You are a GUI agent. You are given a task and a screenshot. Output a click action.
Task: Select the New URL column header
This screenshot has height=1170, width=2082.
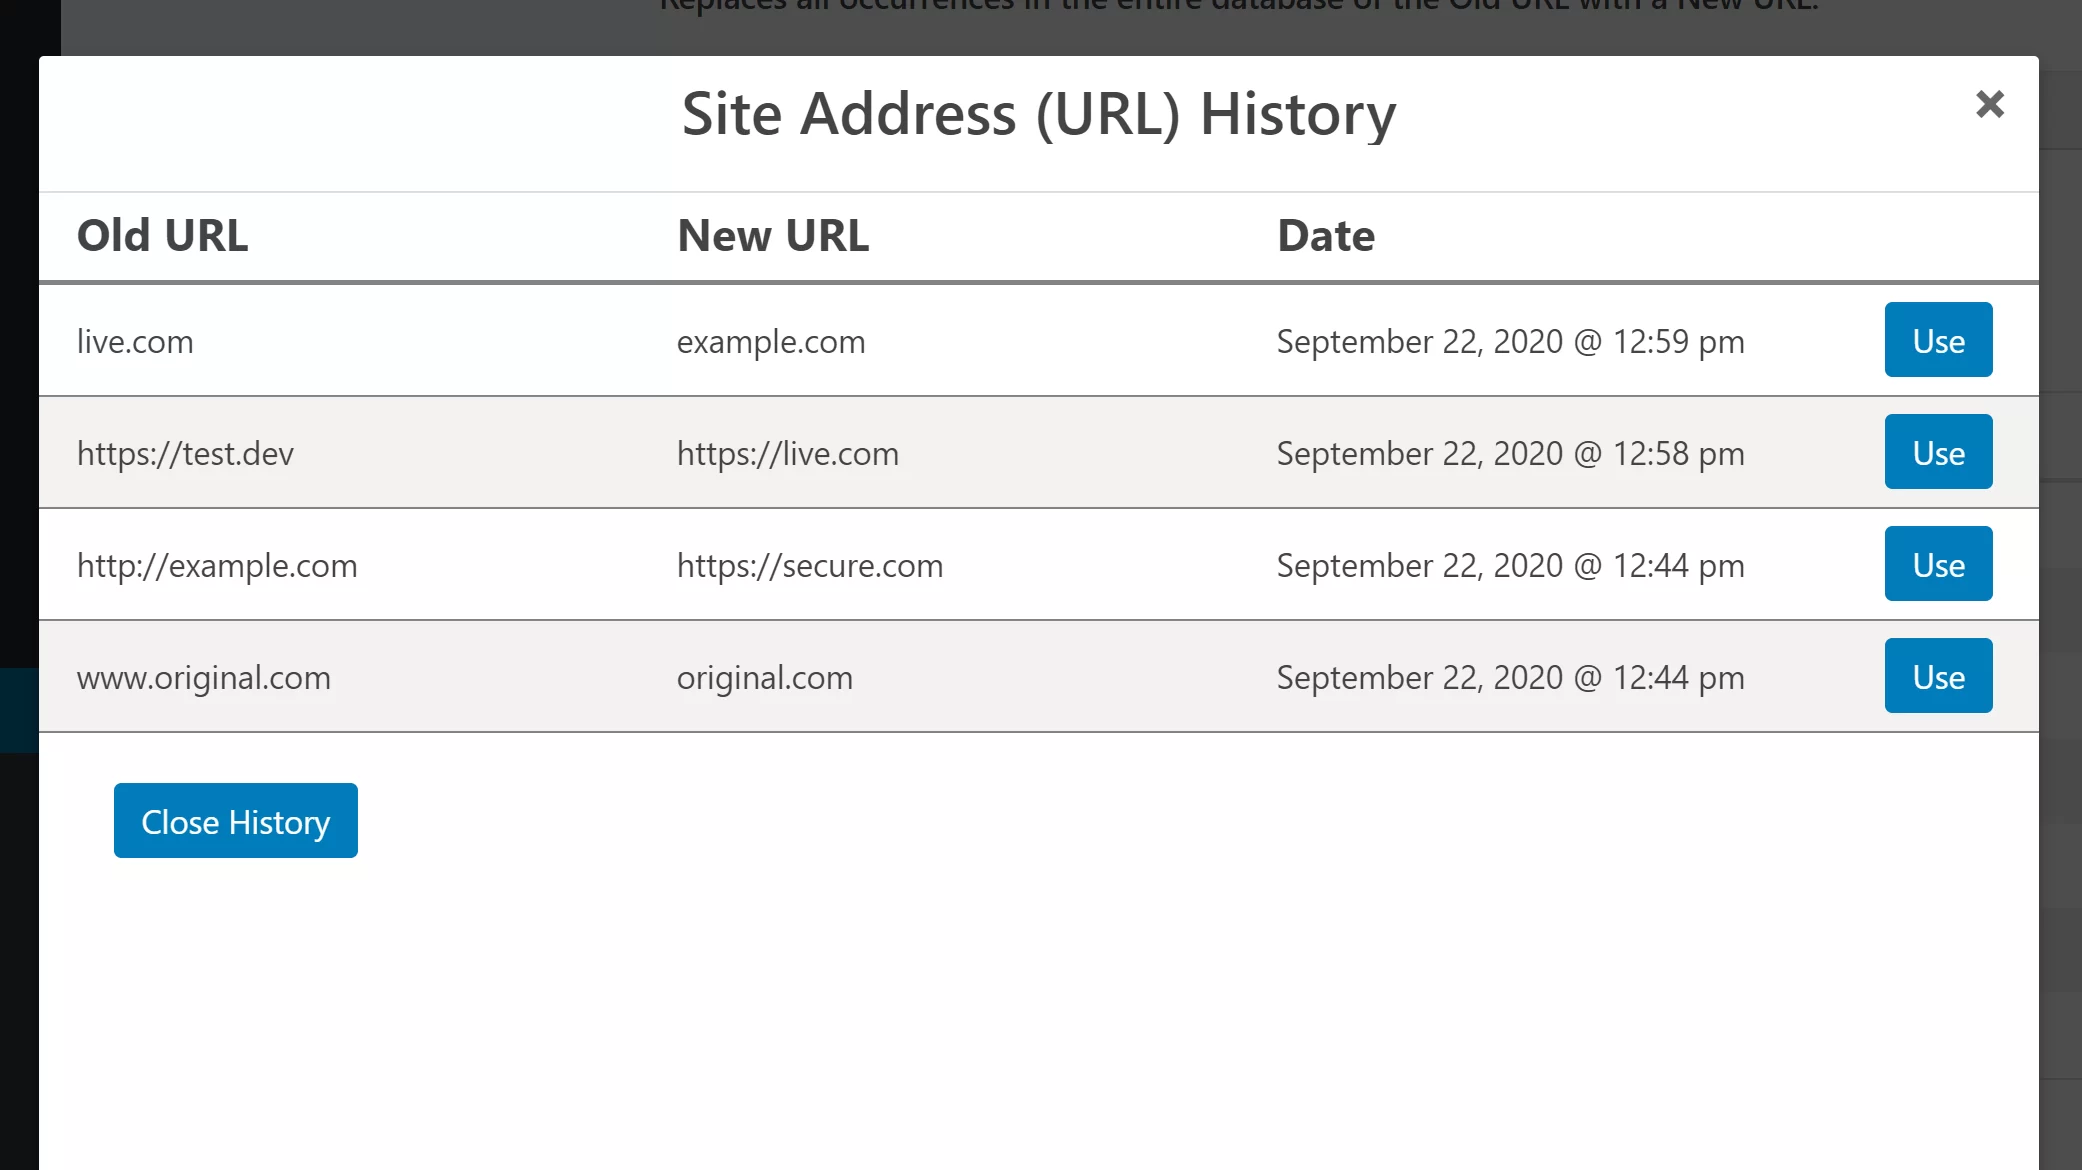coord(773,236)
